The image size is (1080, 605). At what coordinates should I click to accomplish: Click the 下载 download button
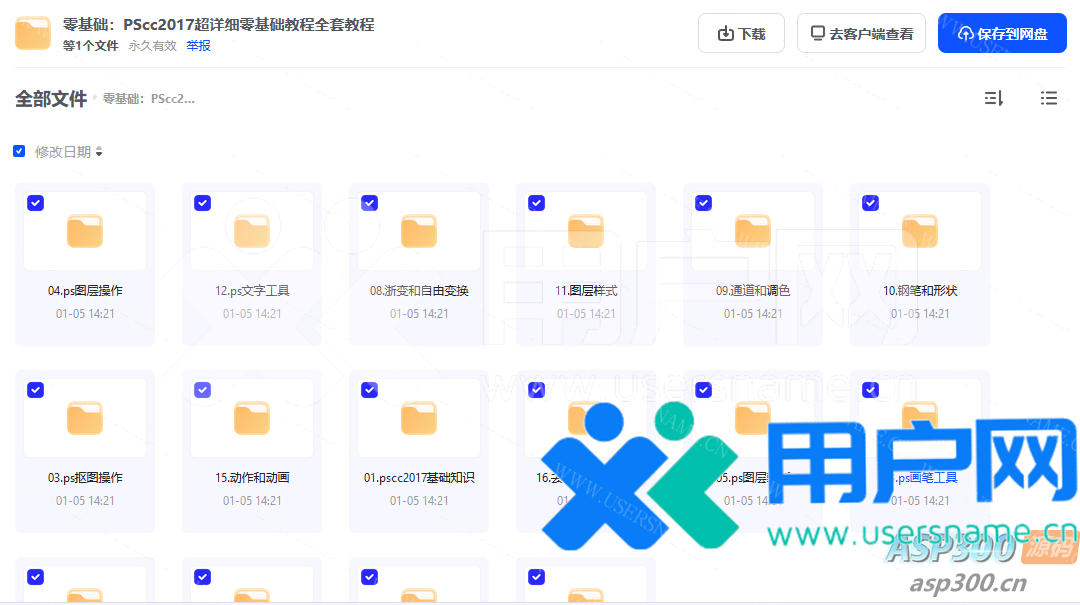(x=741, y=33)
